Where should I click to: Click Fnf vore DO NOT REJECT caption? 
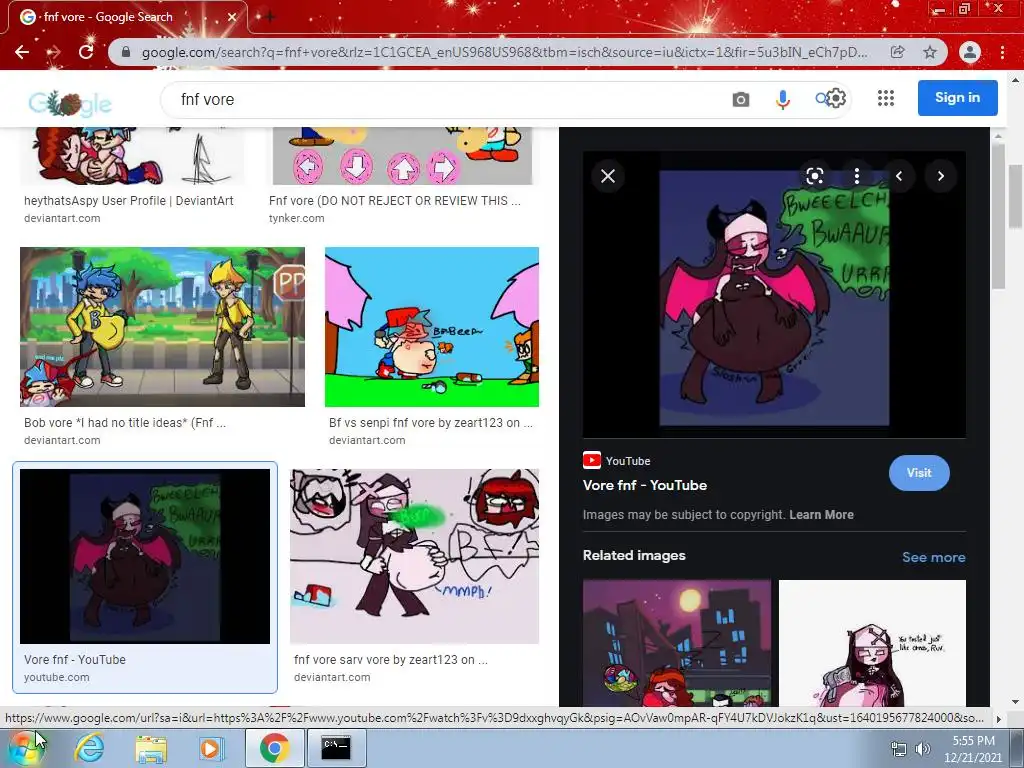394,200
